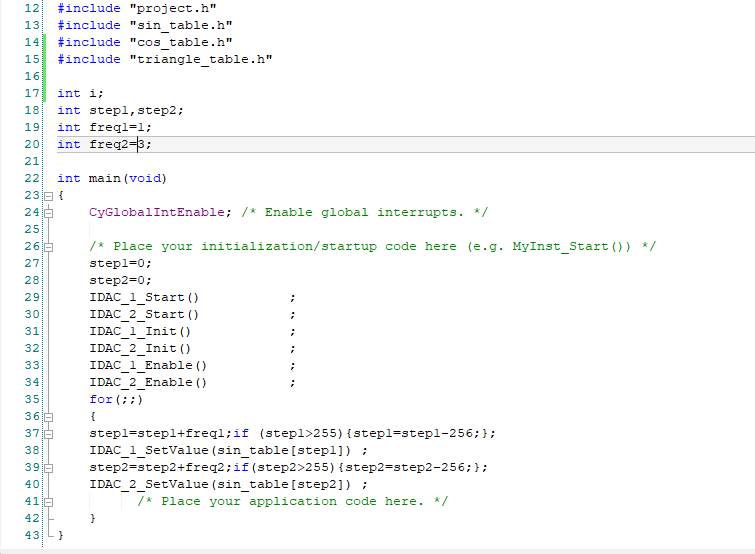Toggle the fold marker at line 41
This screenshot has height=554, width=755.
tap(48, 502)
